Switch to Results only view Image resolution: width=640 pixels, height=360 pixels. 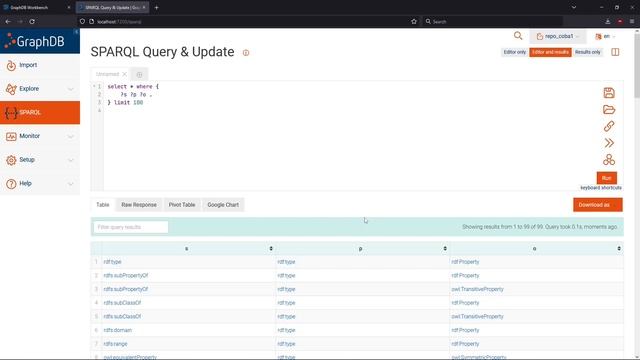587,52
